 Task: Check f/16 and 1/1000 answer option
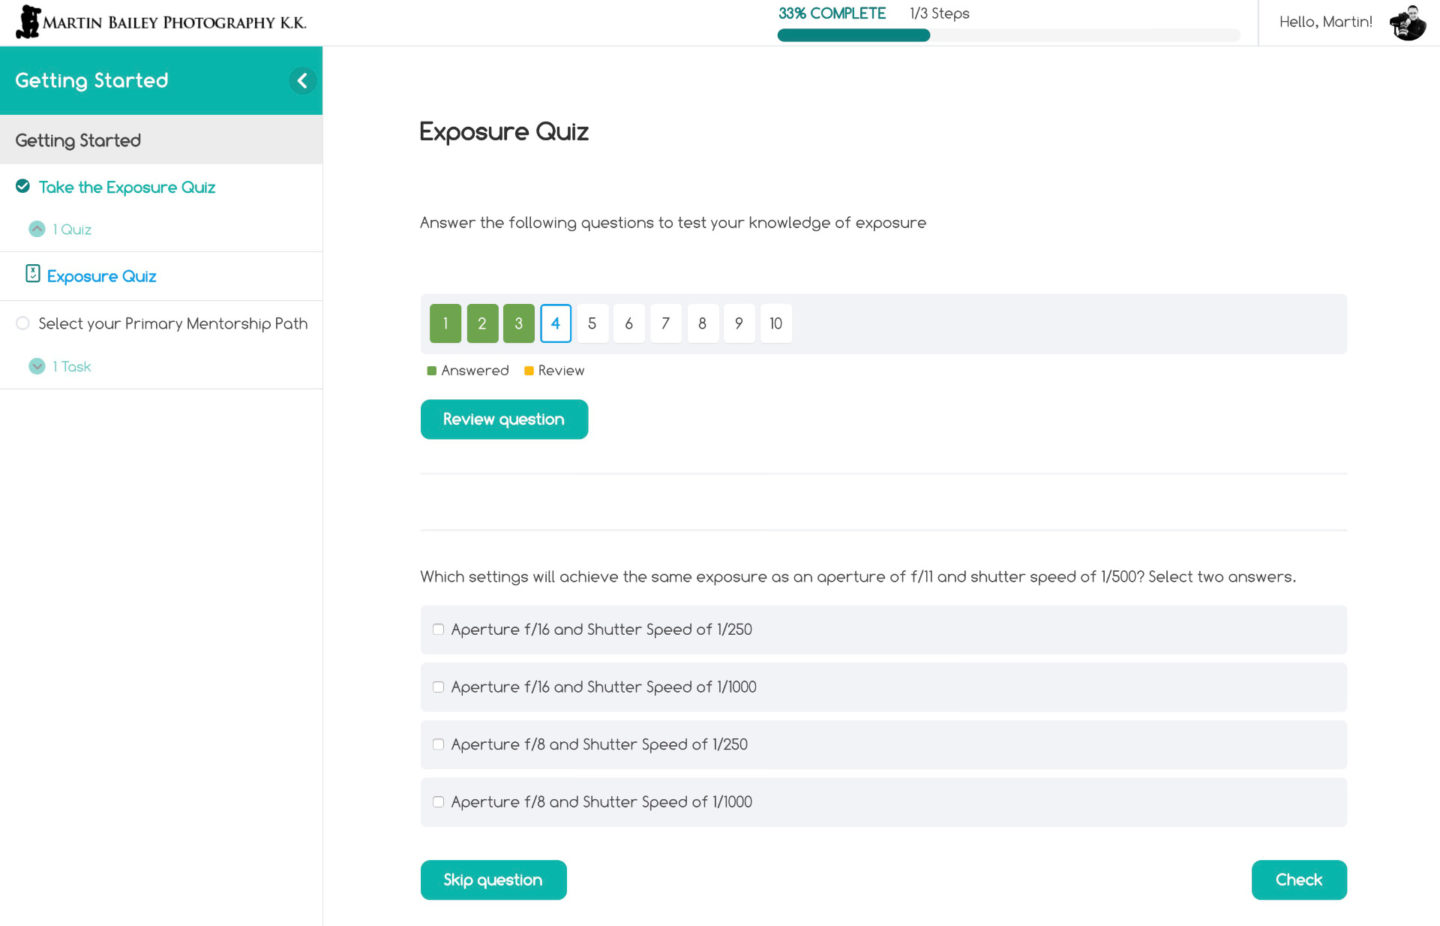[x=438, y=687]
